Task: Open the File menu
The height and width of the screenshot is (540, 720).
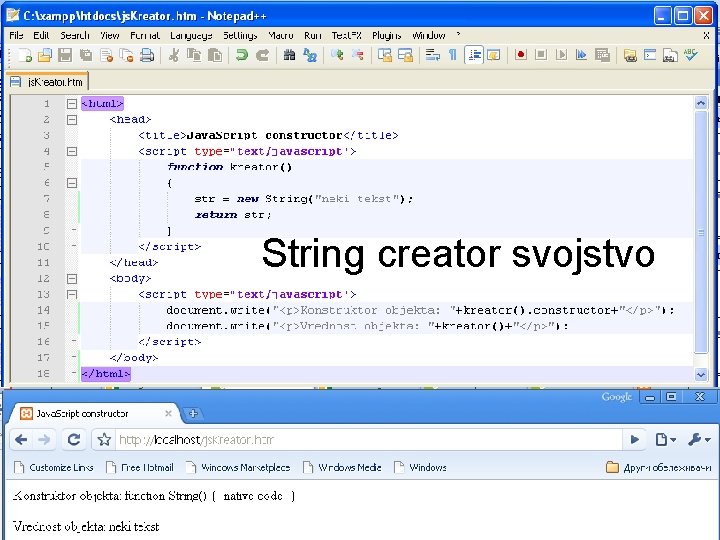Action: pyautogui.click(x=16, y=35)
